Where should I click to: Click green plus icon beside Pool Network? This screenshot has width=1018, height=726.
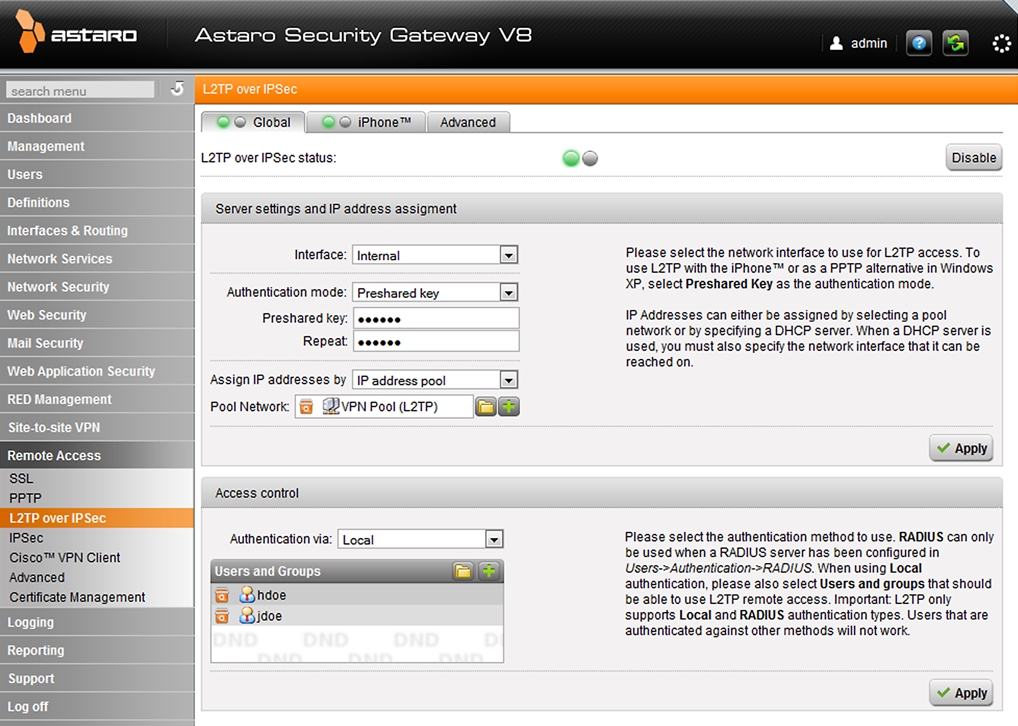pyautogui.click(x=509, y=407)
